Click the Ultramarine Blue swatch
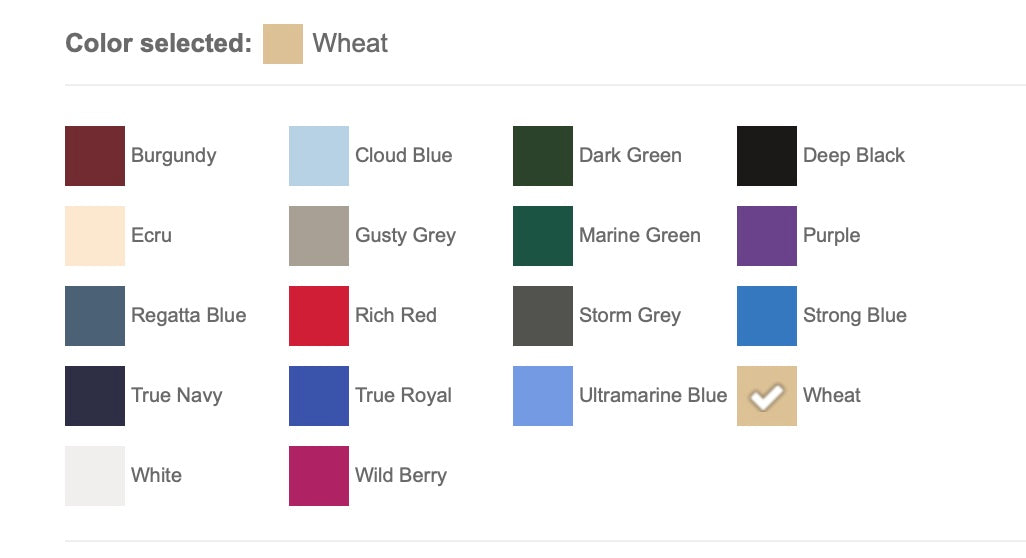The image size is (1026, 558). [x=543, y=396]
